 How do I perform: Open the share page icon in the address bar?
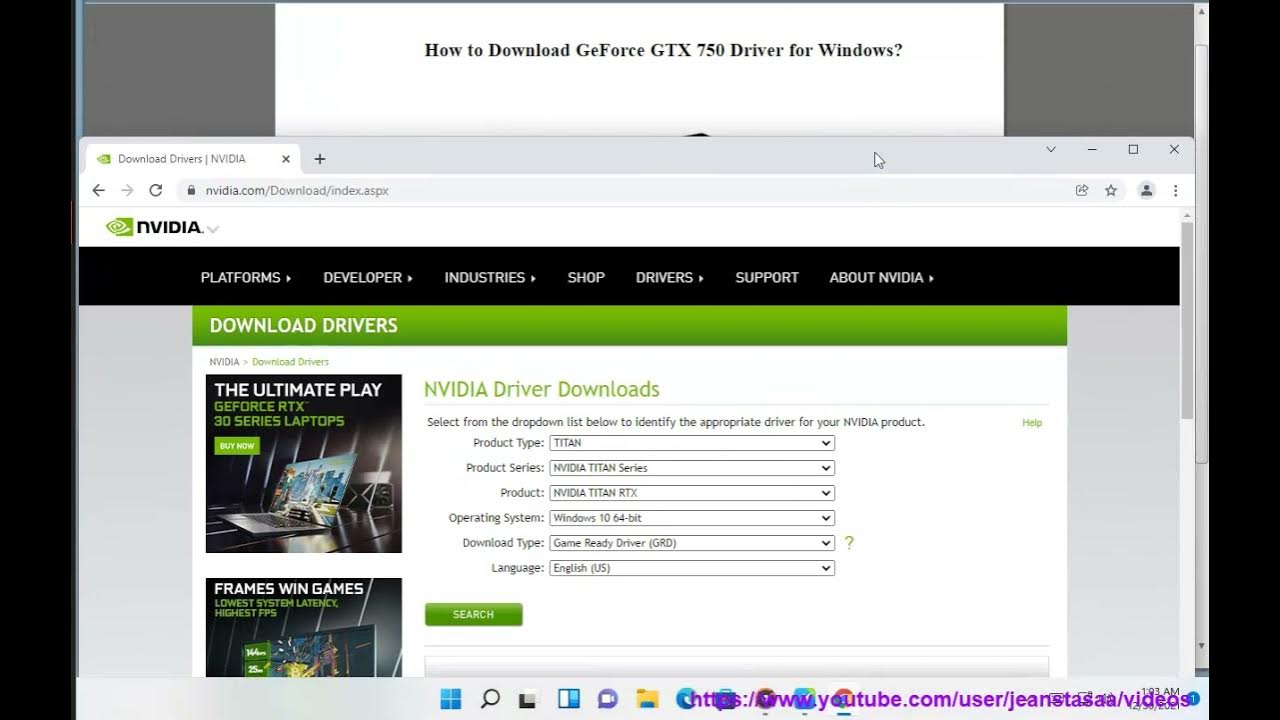pos(1082,190)
